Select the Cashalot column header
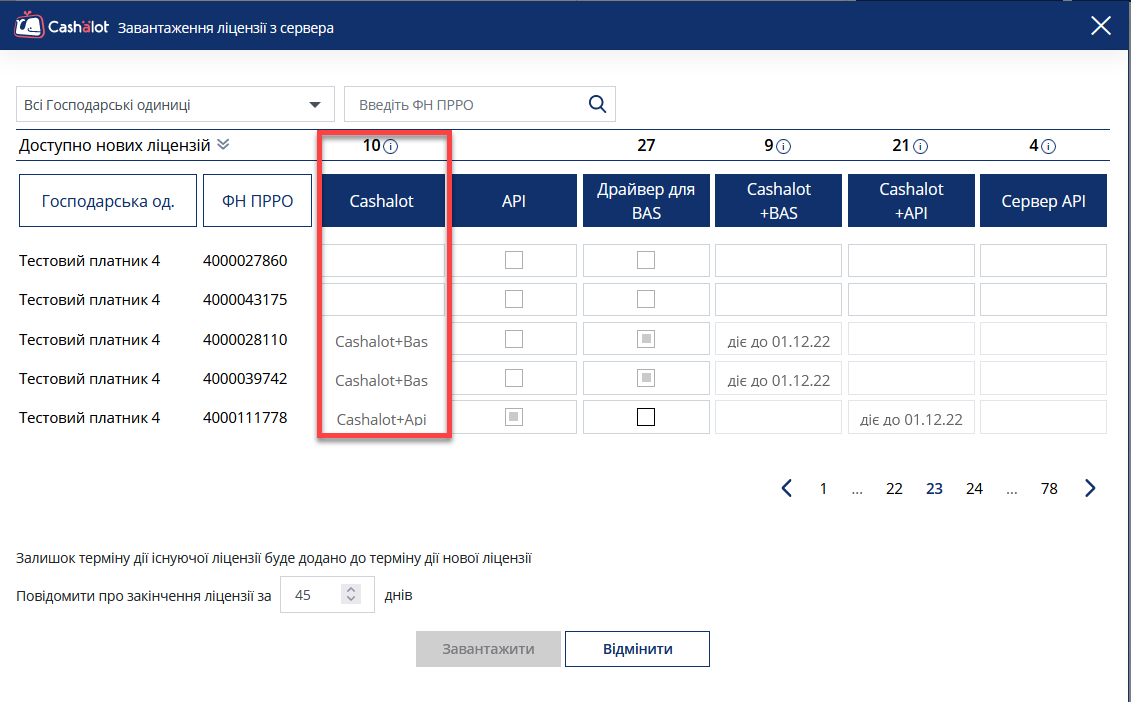This screenshot has width=1131, height=702. point(382,201)
